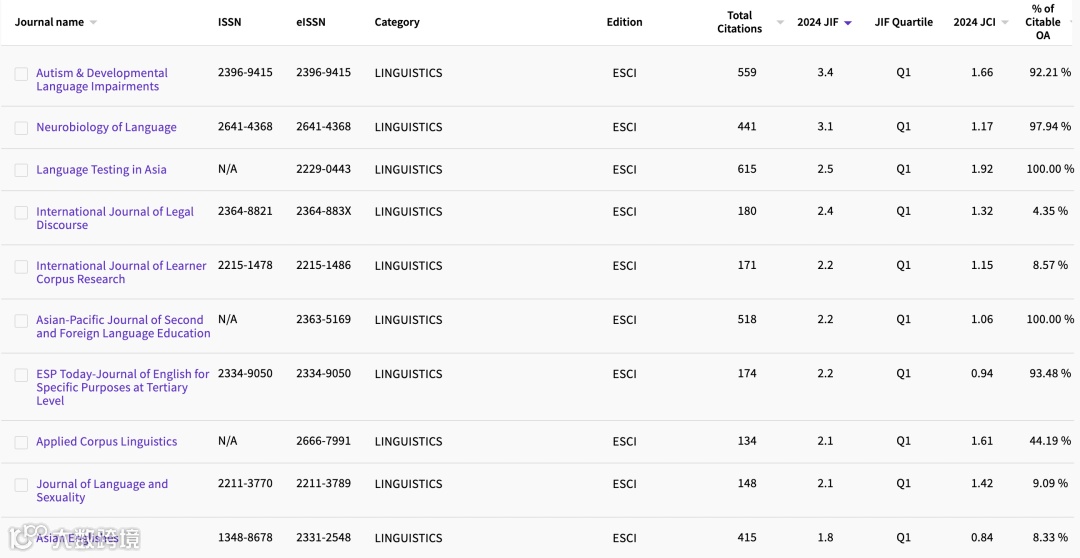Toggle checkbox for Journal of Language and Sexuality

[x=21, y=485]
